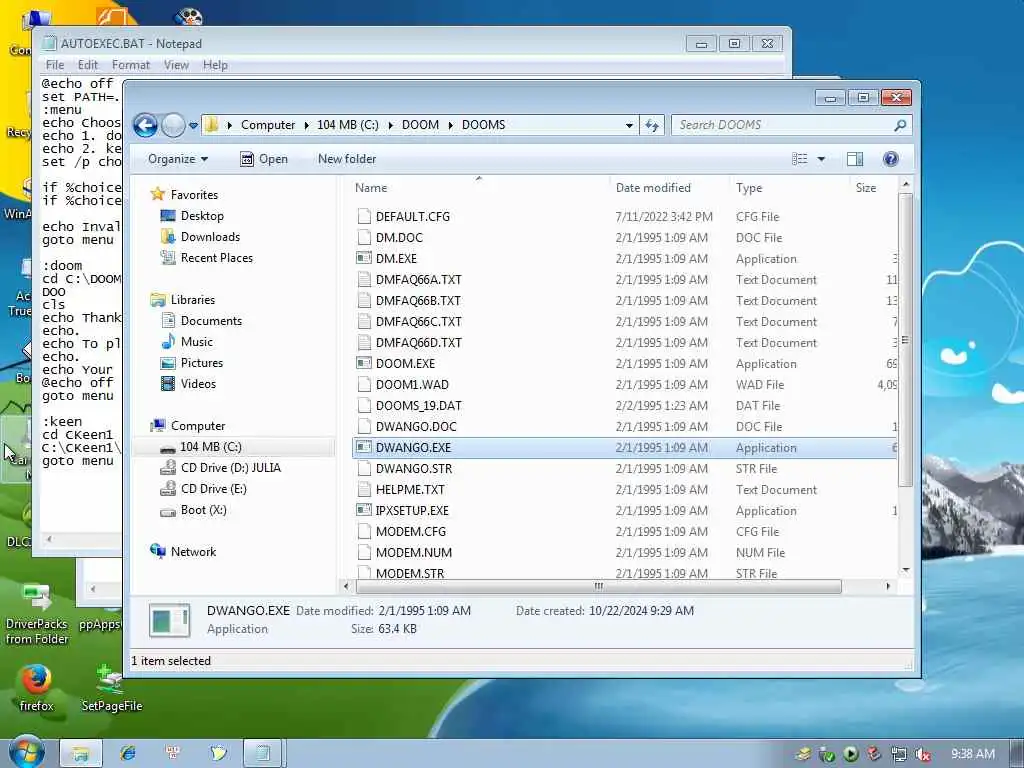Sort files by Name column
The image size is (1024, 768).
(x=371, y=187)
